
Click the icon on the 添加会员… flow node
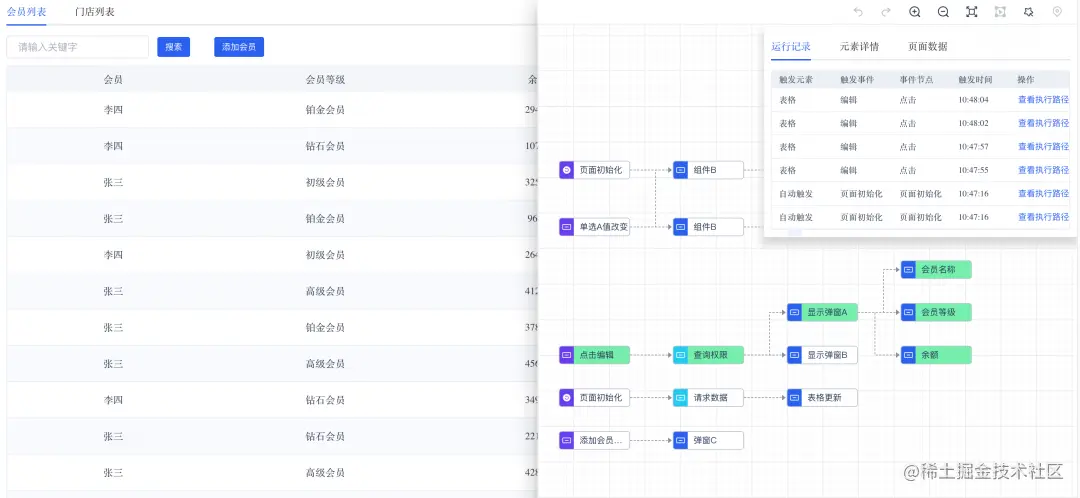[566, 440]
